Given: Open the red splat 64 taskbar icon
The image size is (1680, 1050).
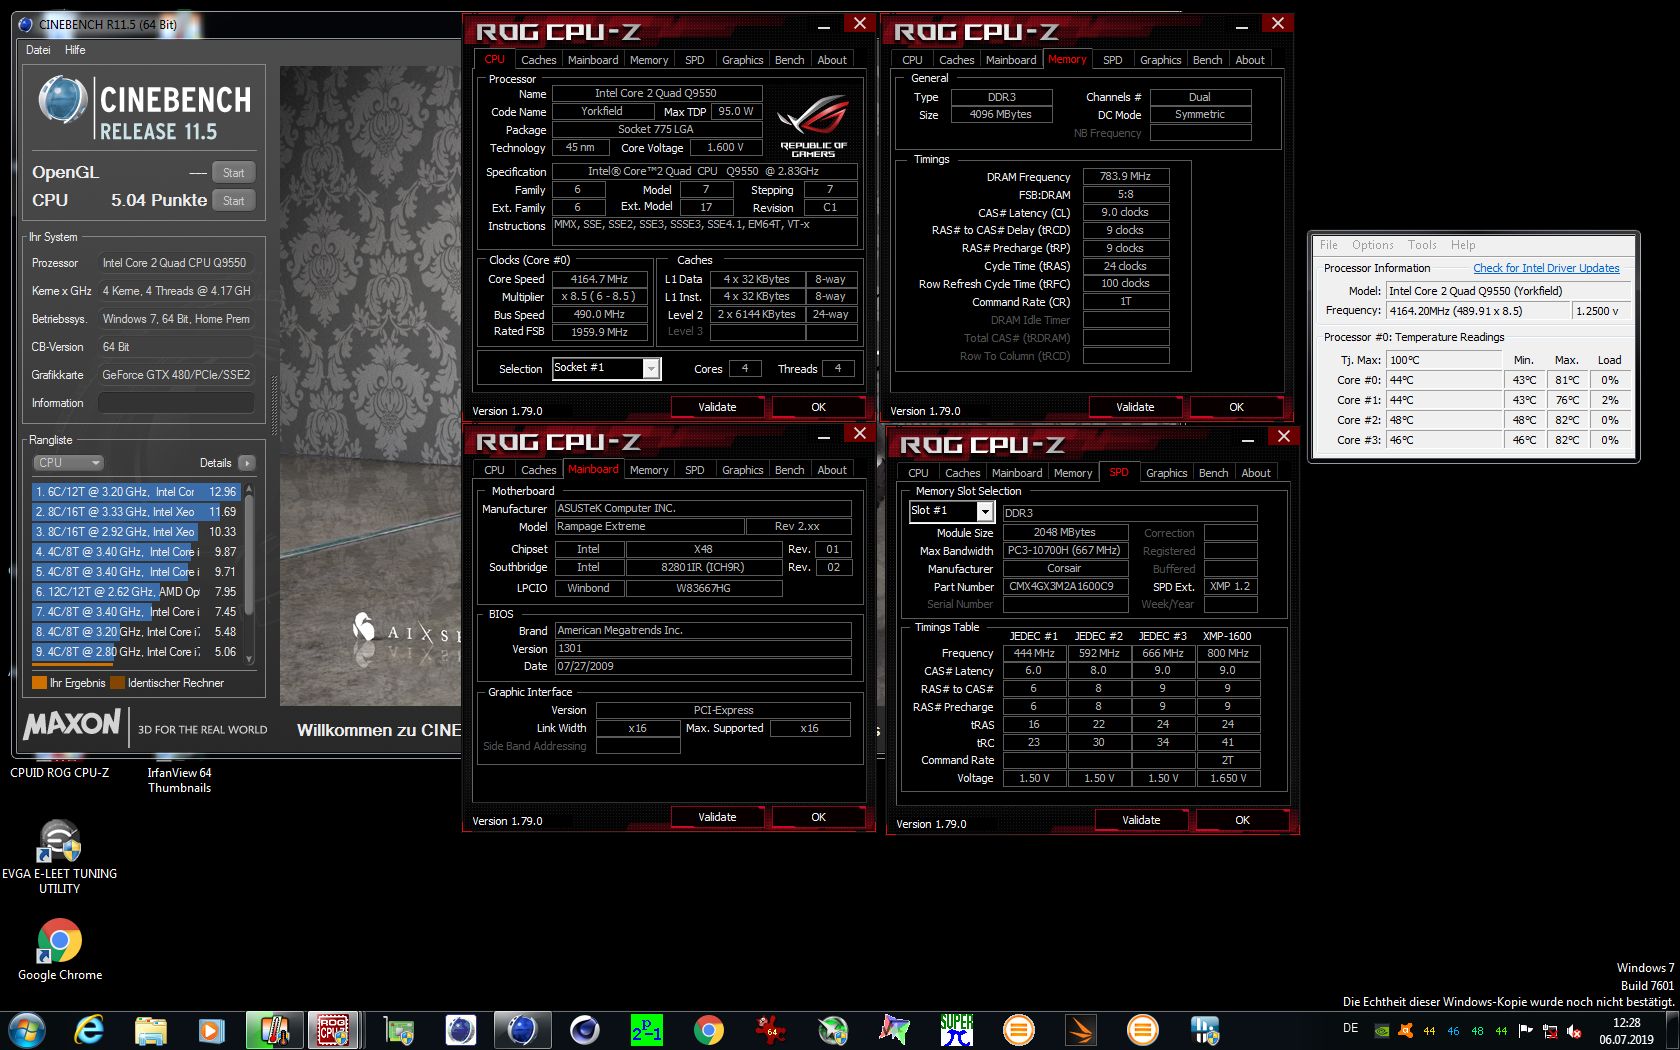Looking at the screenshot, I should pyautogui.click(x=770, y=1030).
